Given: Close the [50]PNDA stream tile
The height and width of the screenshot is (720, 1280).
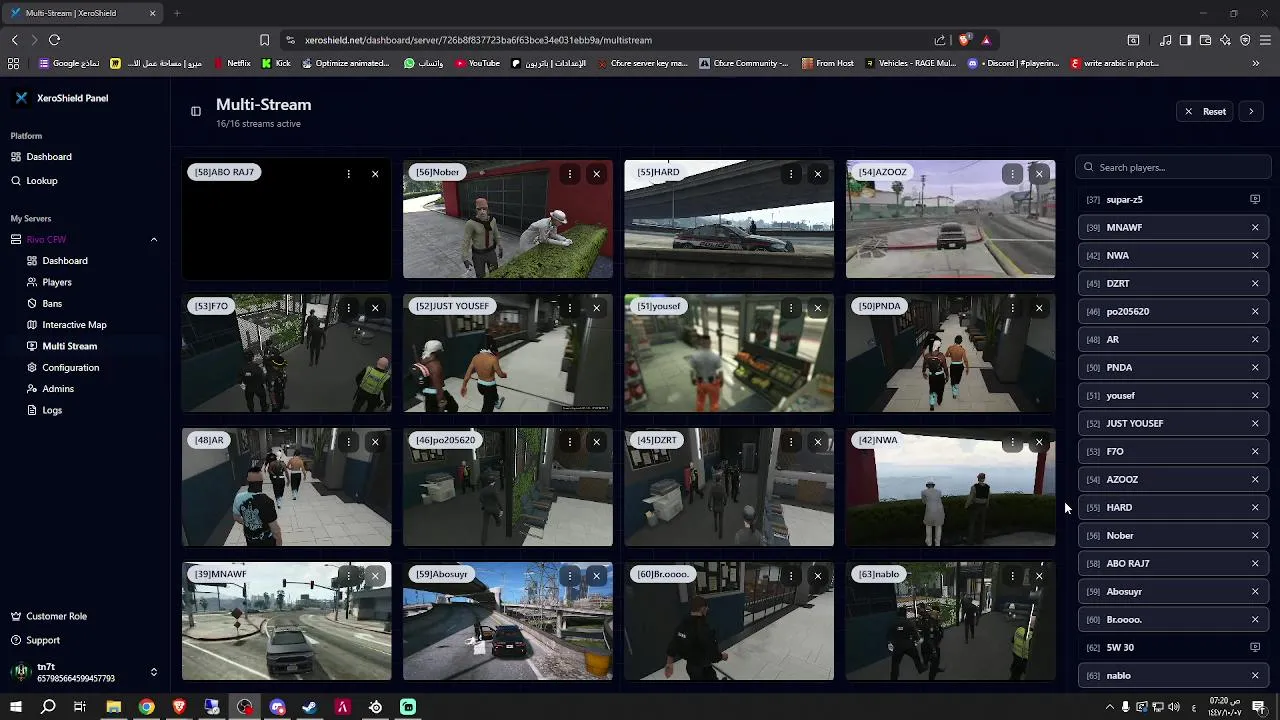Looking at the screenshot, I should click(x=1039, y=308).
